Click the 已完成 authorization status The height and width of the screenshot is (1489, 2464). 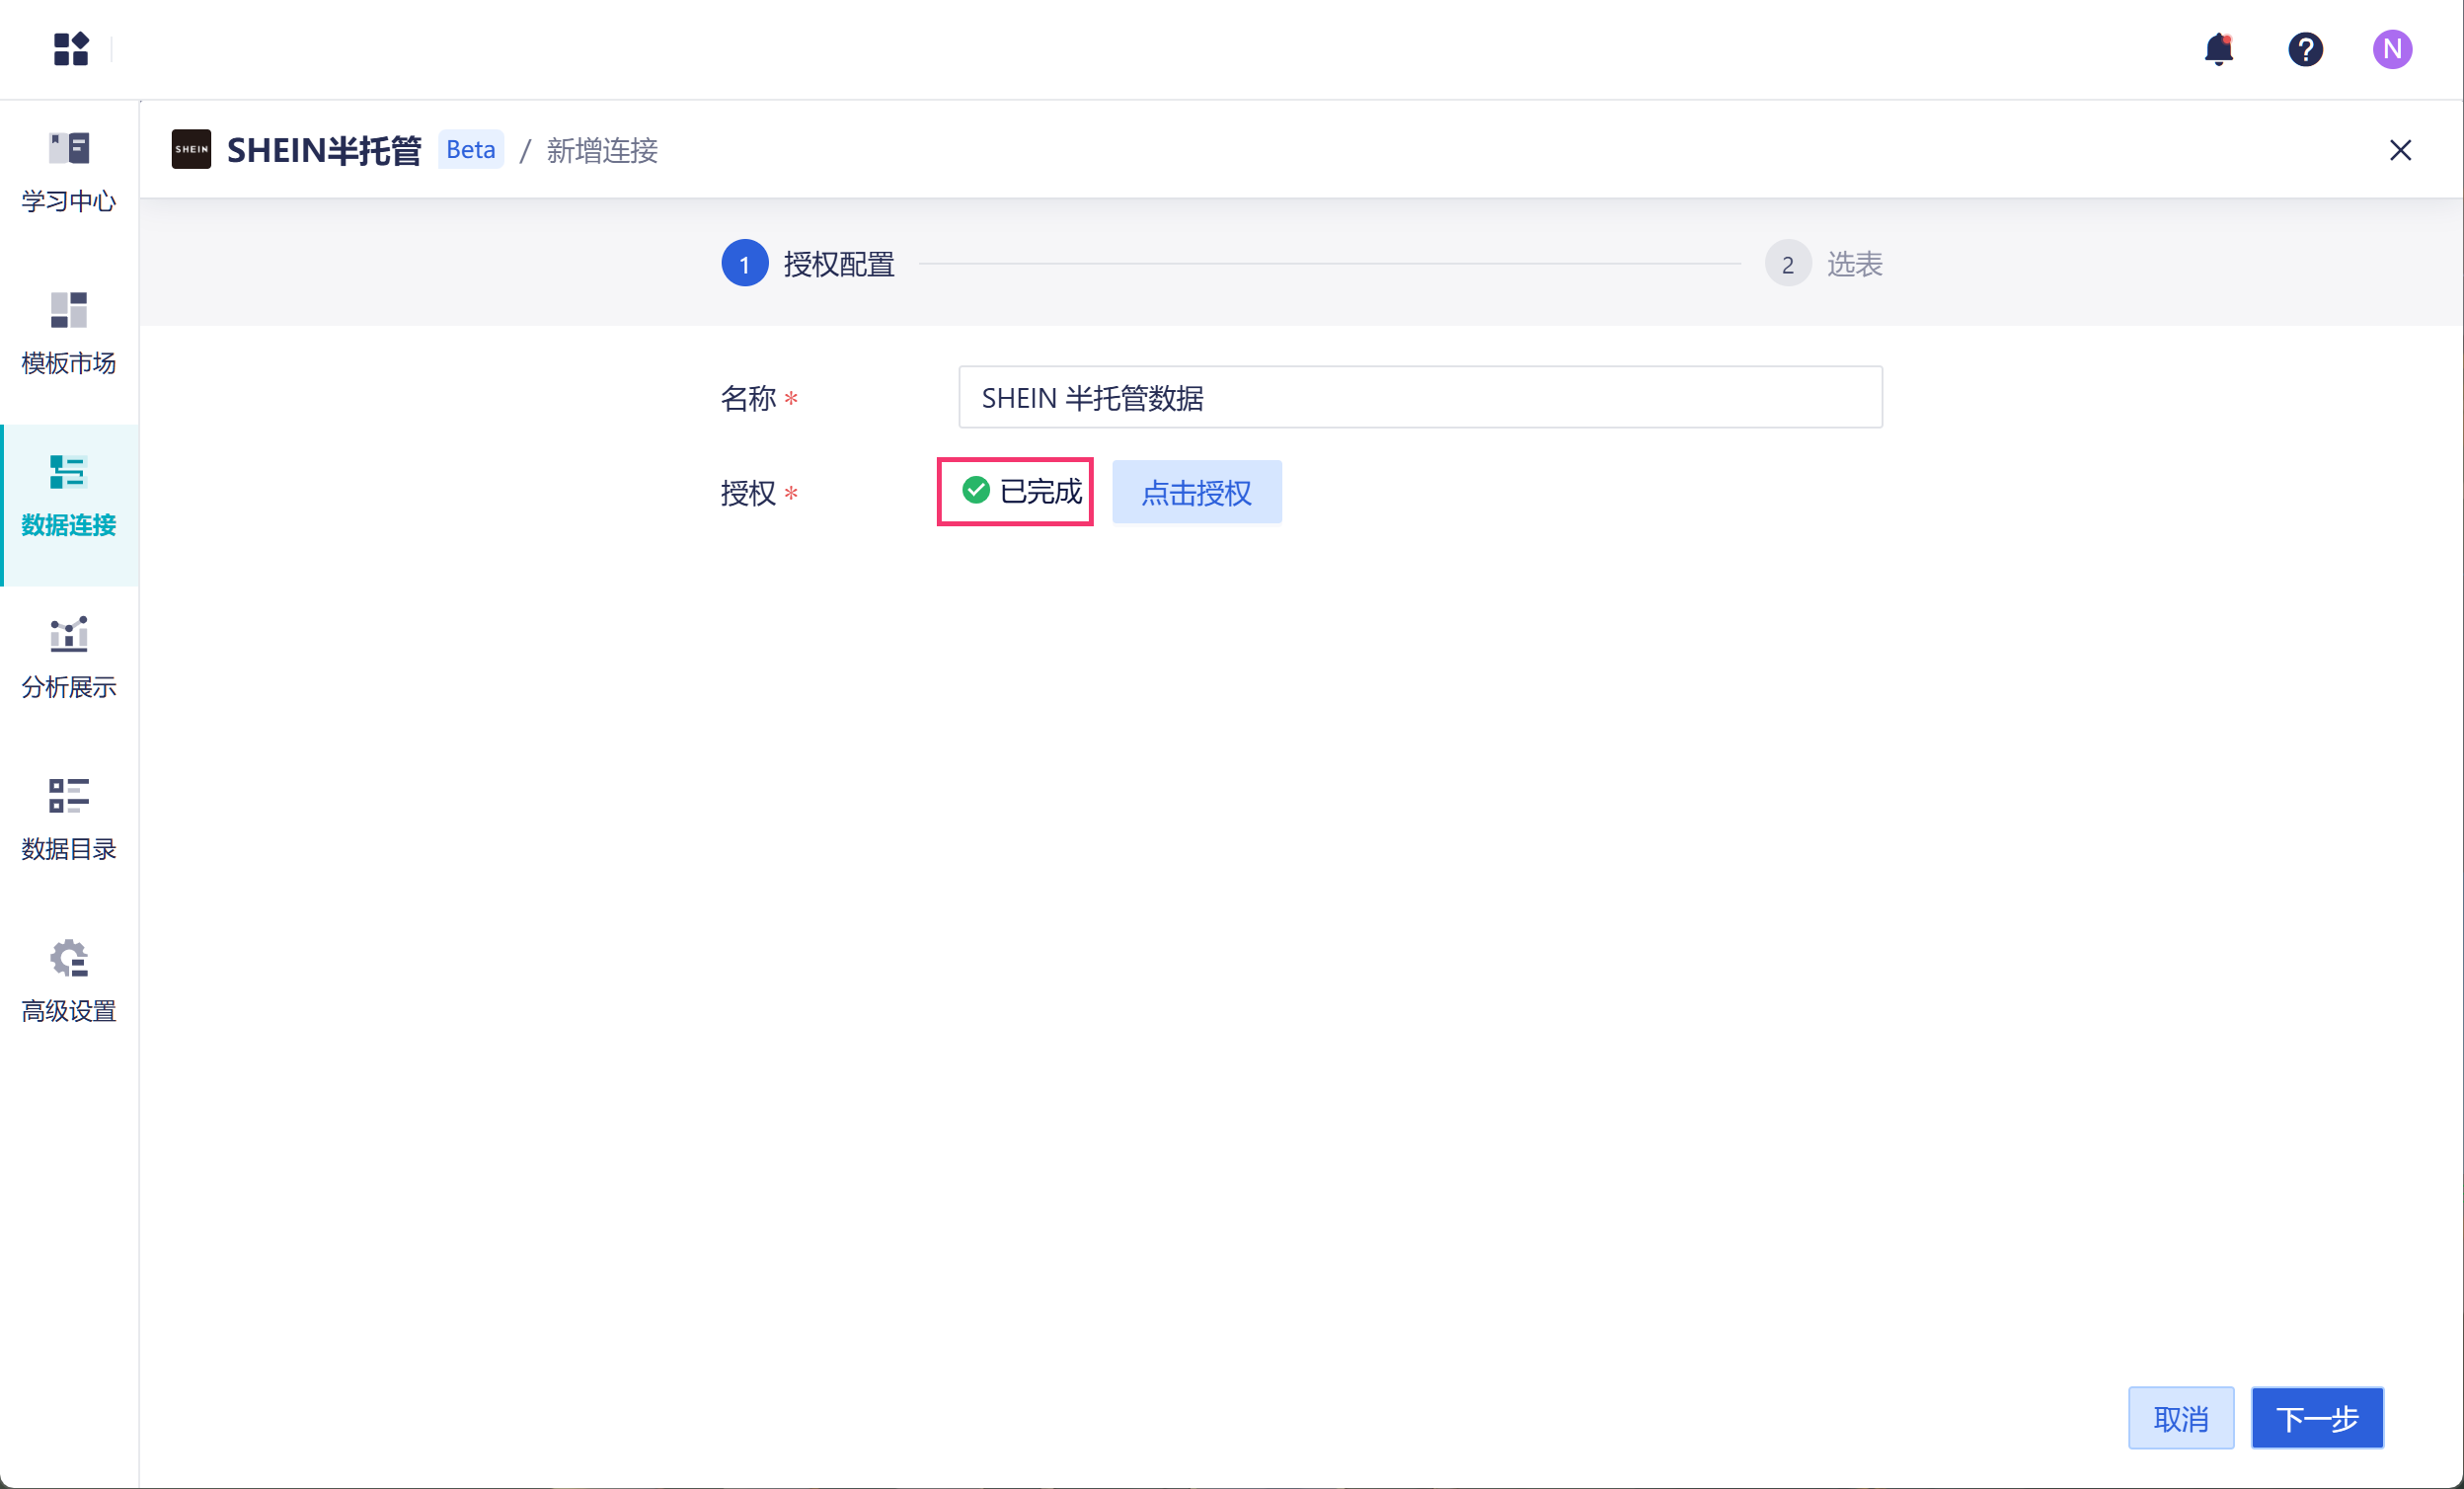tap(1022, 491)
